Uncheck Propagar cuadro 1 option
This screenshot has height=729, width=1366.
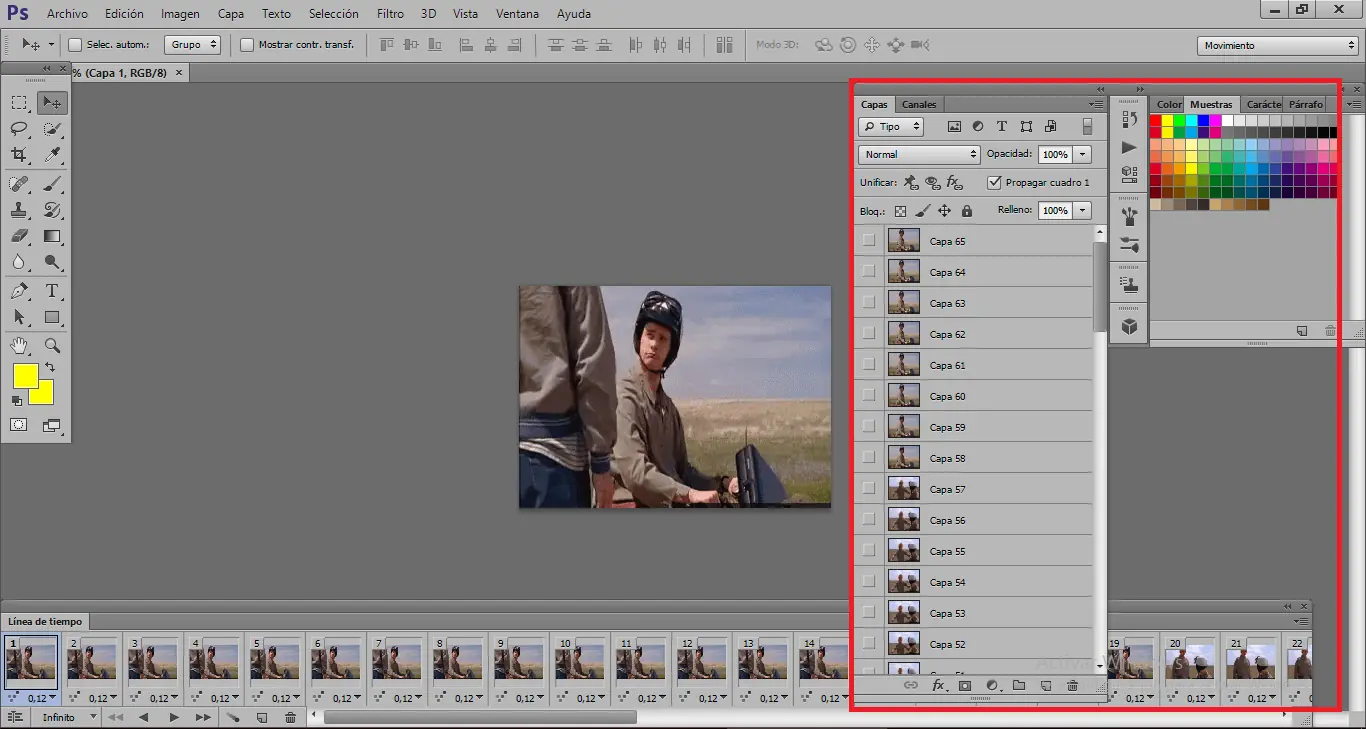(993, 183)
